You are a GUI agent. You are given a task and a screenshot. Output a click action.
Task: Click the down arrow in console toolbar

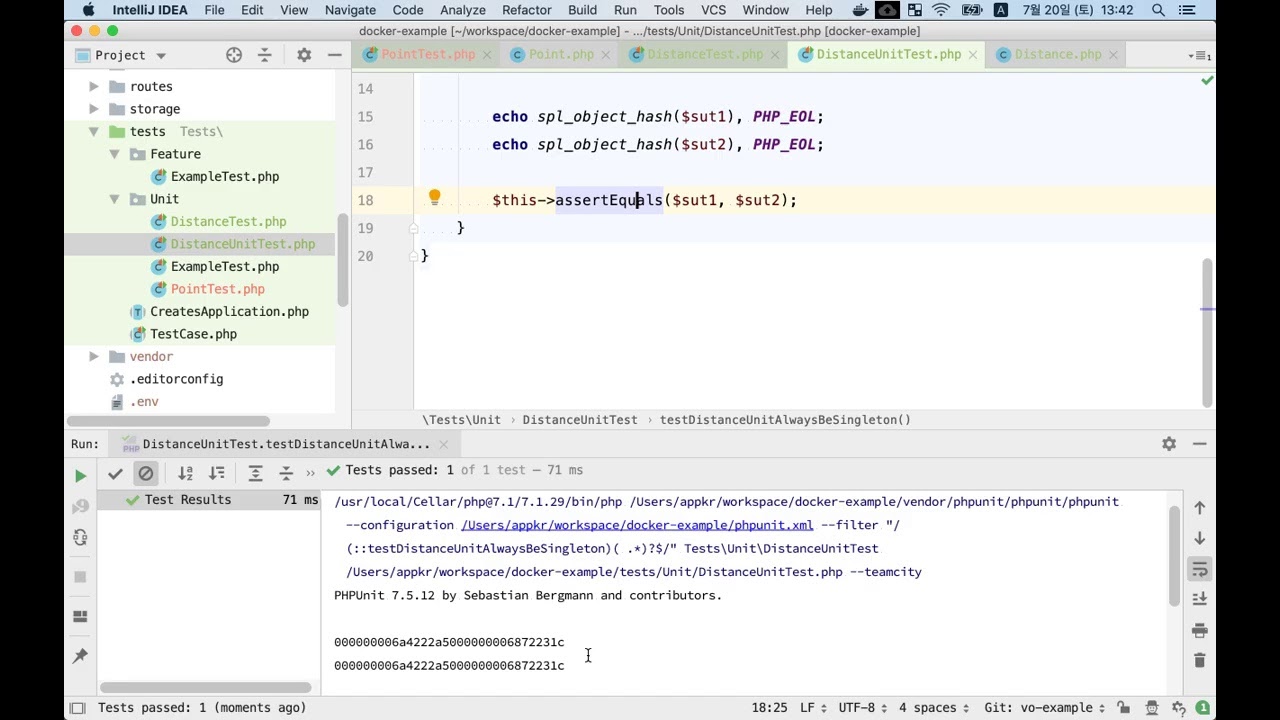(x=1200, y=539)
